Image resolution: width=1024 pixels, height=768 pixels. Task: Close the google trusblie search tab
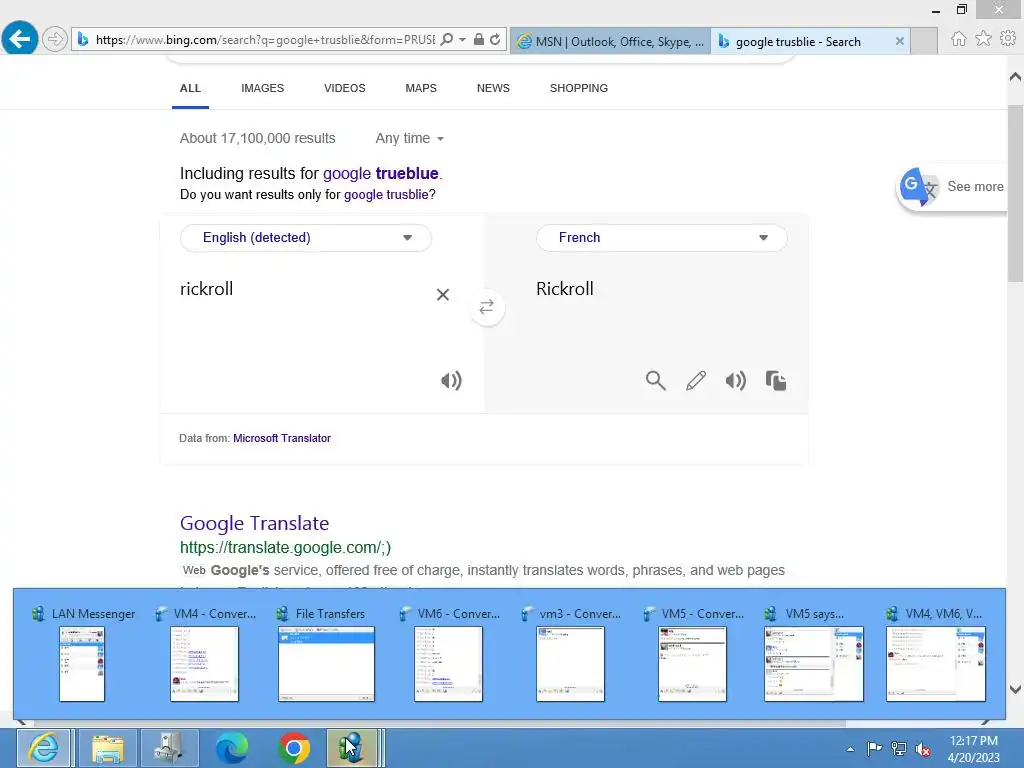tap(900, 41)
